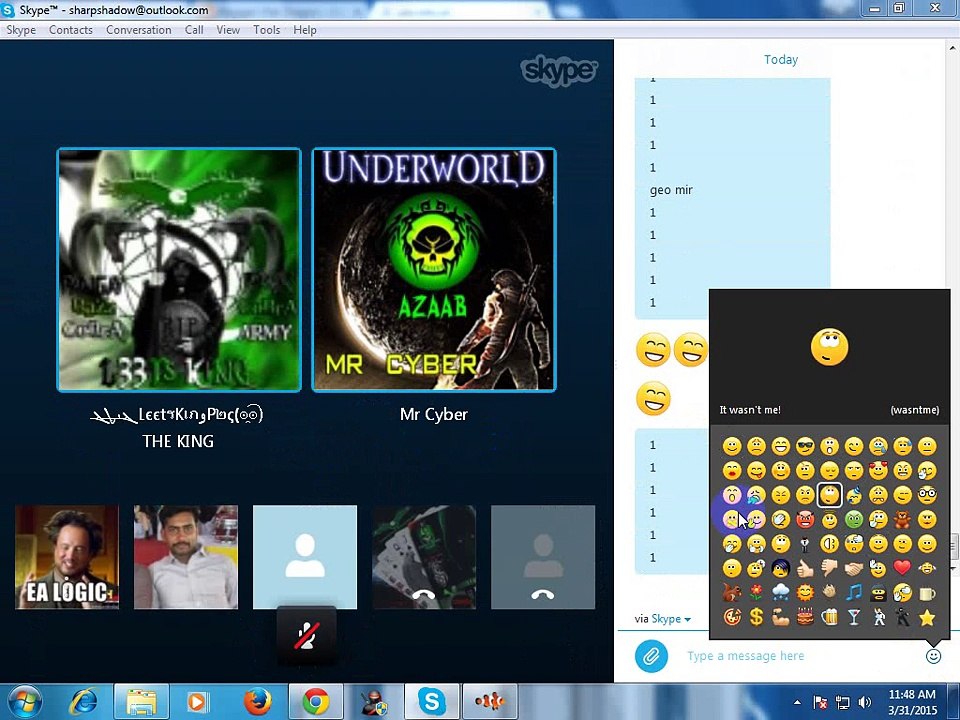Choose the pizza emoticon
The image size is (960, 720).
(x=732, y=617)
